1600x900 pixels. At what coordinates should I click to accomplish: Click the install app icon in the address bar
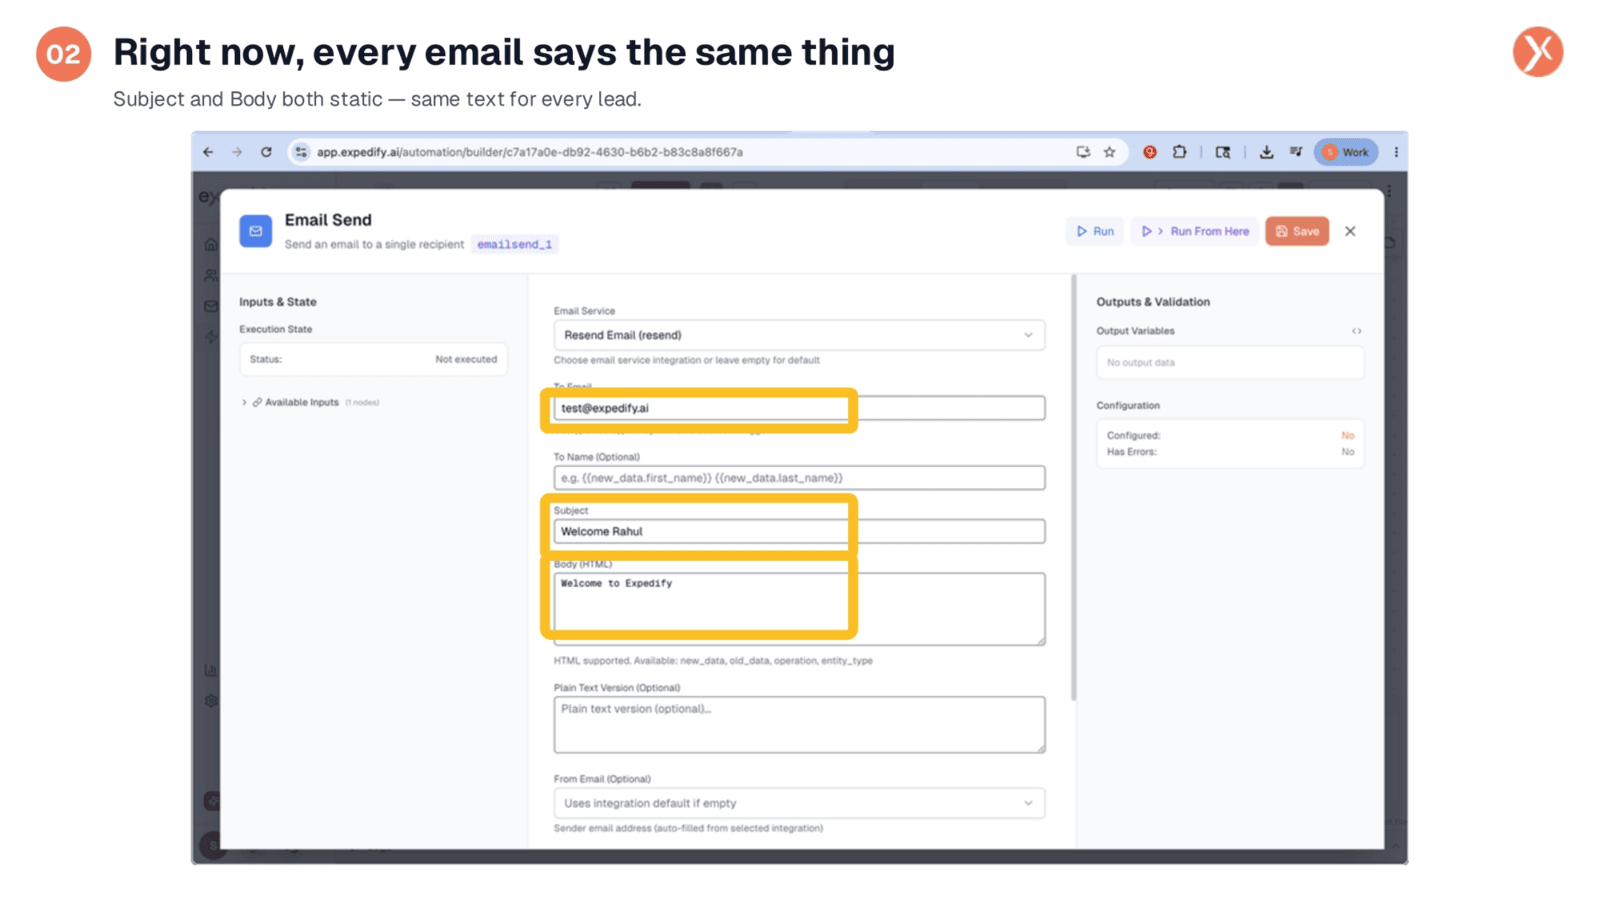(1083, 152)
